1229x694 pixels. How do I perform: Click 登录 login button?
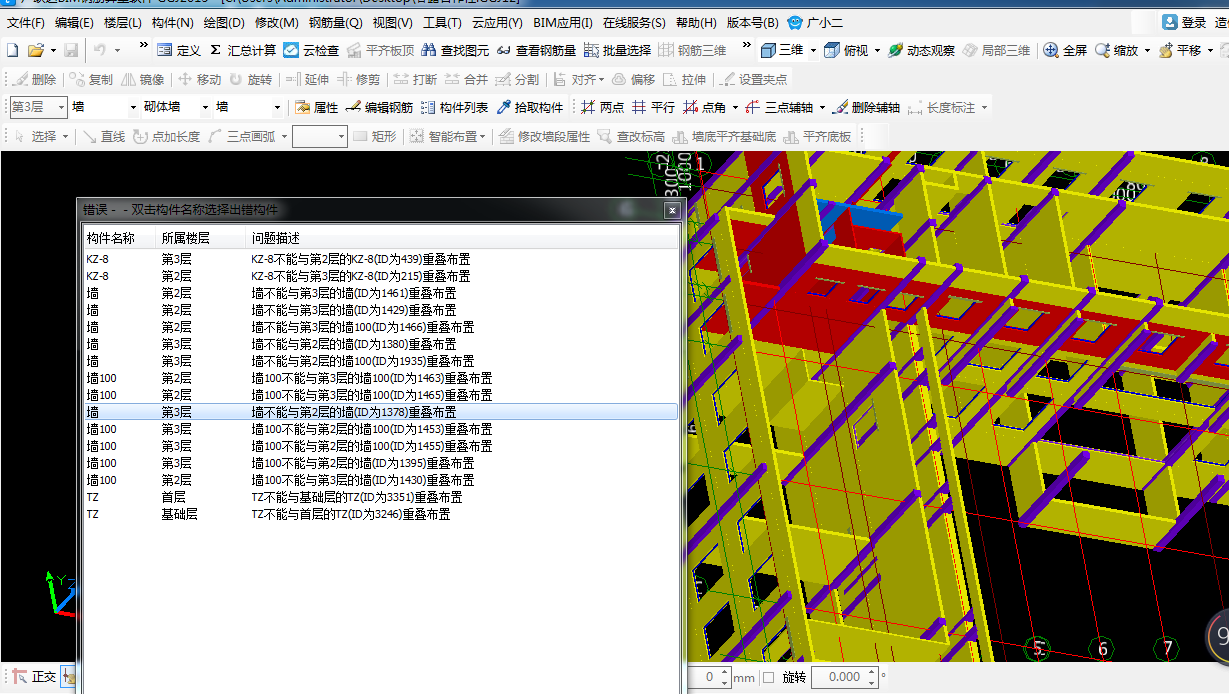click(1185, 22)
